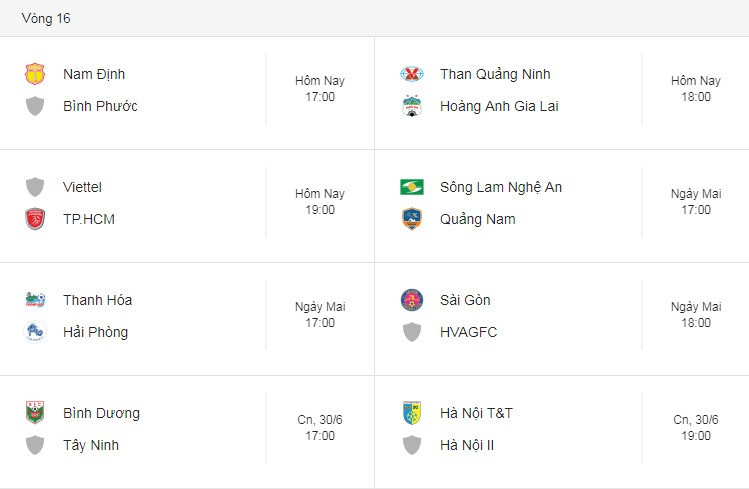Select the Vòng 16 round header

pos(46,19)
